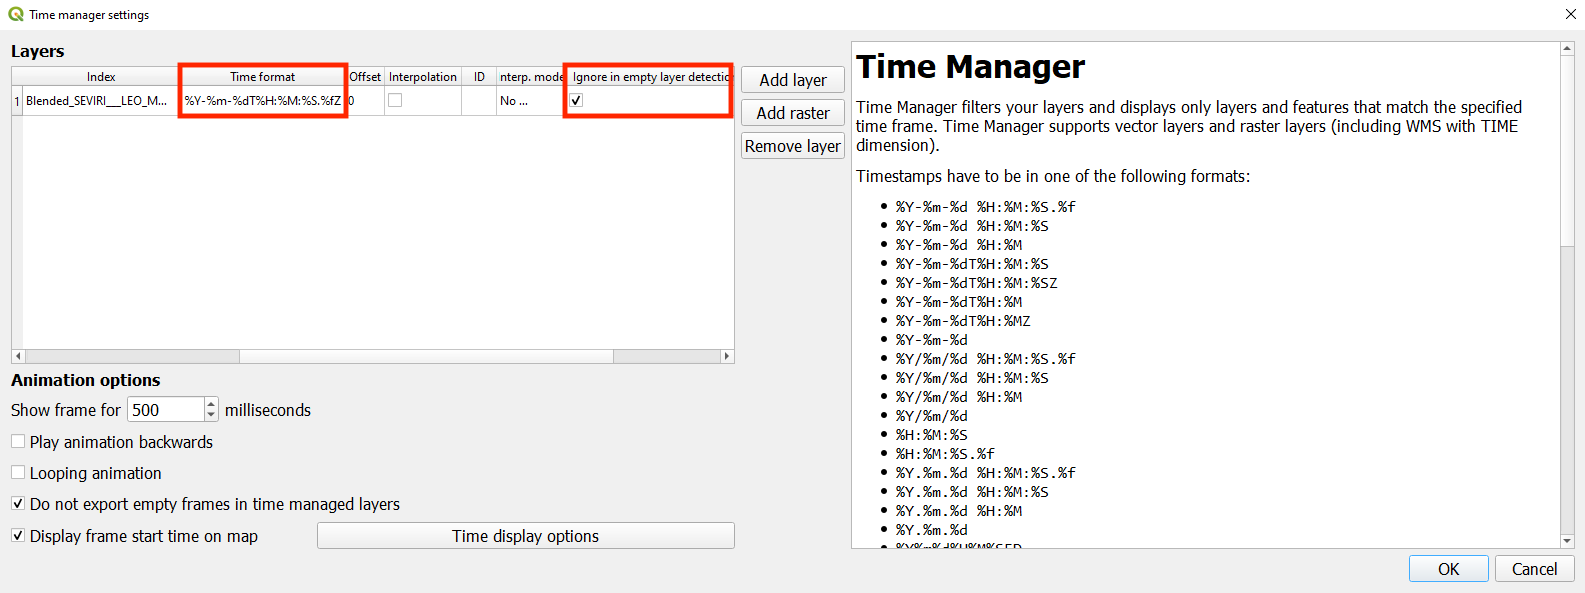Click right arrow of layers table scrollbar
The image size is (1585, 593).
tap(727, 356)
